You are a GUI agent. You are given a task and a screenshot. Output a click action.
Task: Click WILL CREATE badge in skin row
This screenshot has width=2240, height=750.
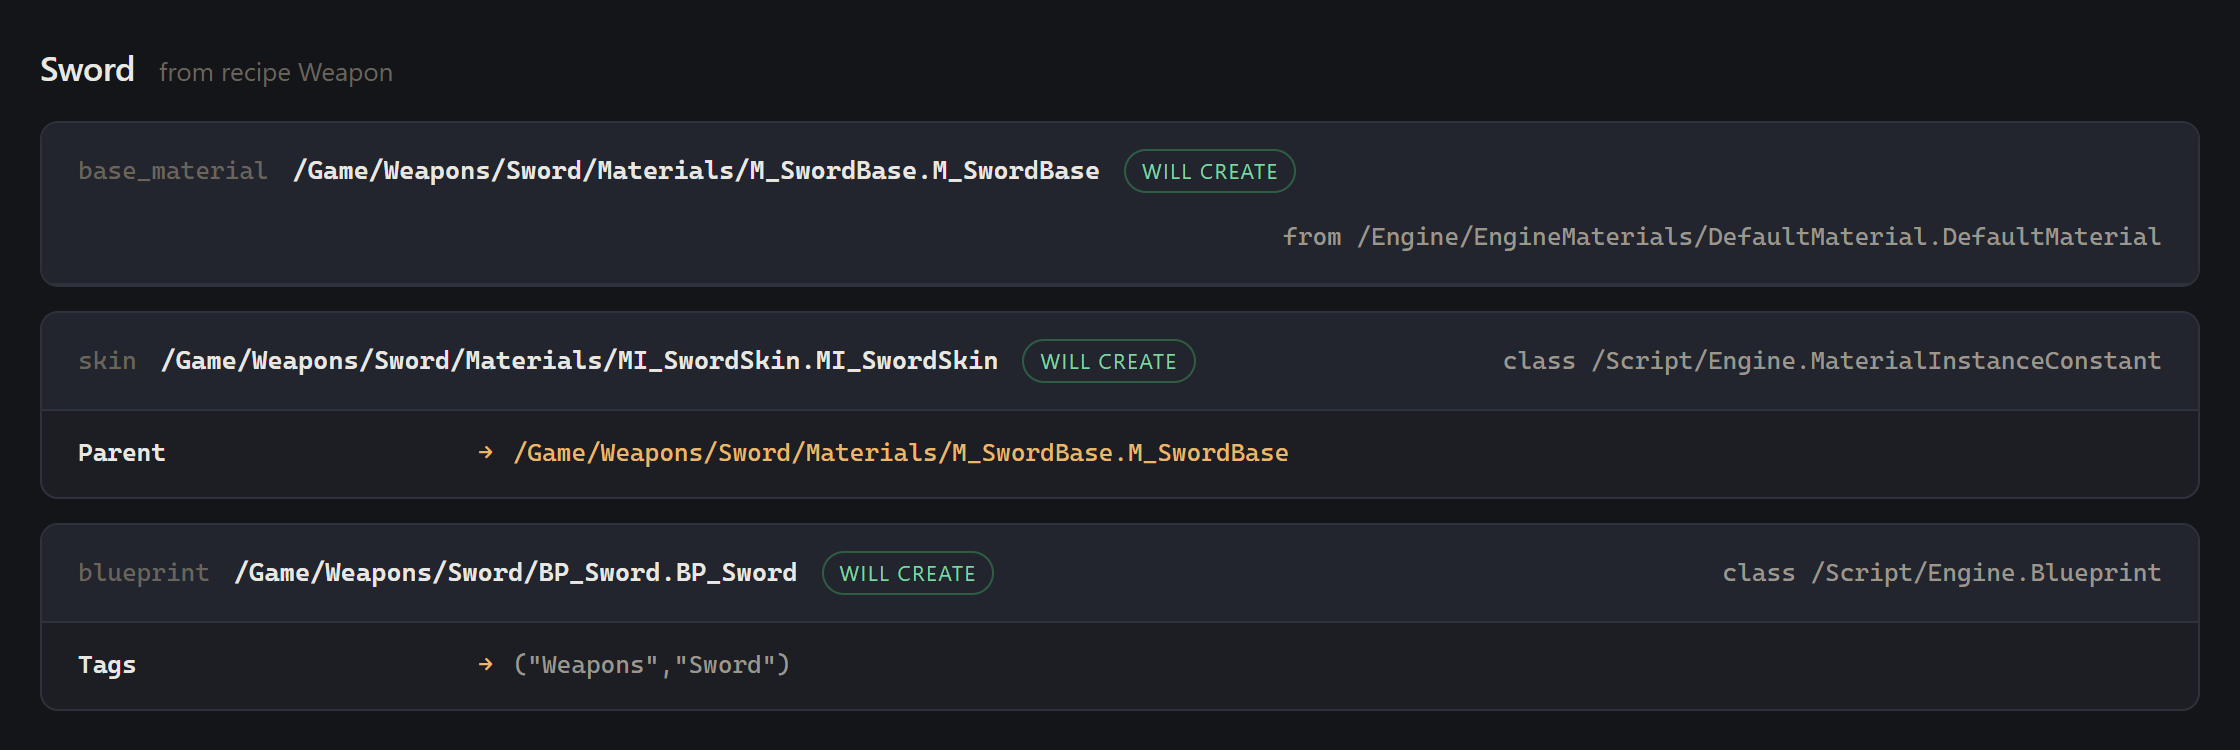pyautogui.click(x=1108, y=361)
